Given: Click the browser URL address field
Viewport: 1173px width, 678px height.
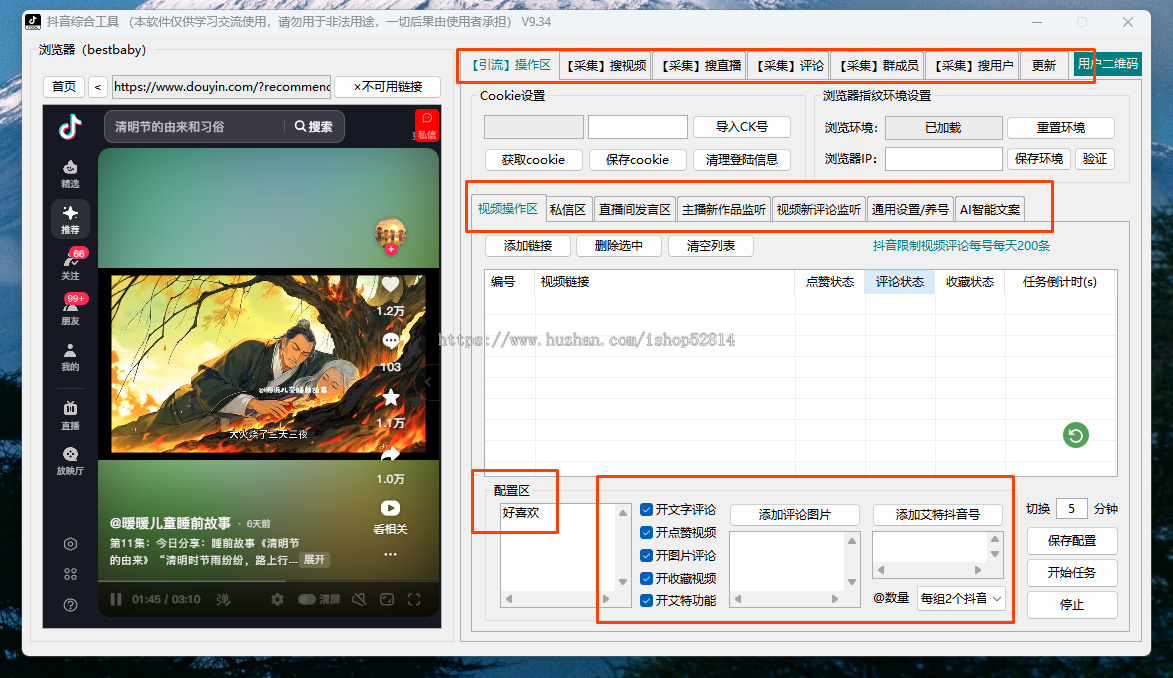Looking at the screenshot, I should point(221,87).
